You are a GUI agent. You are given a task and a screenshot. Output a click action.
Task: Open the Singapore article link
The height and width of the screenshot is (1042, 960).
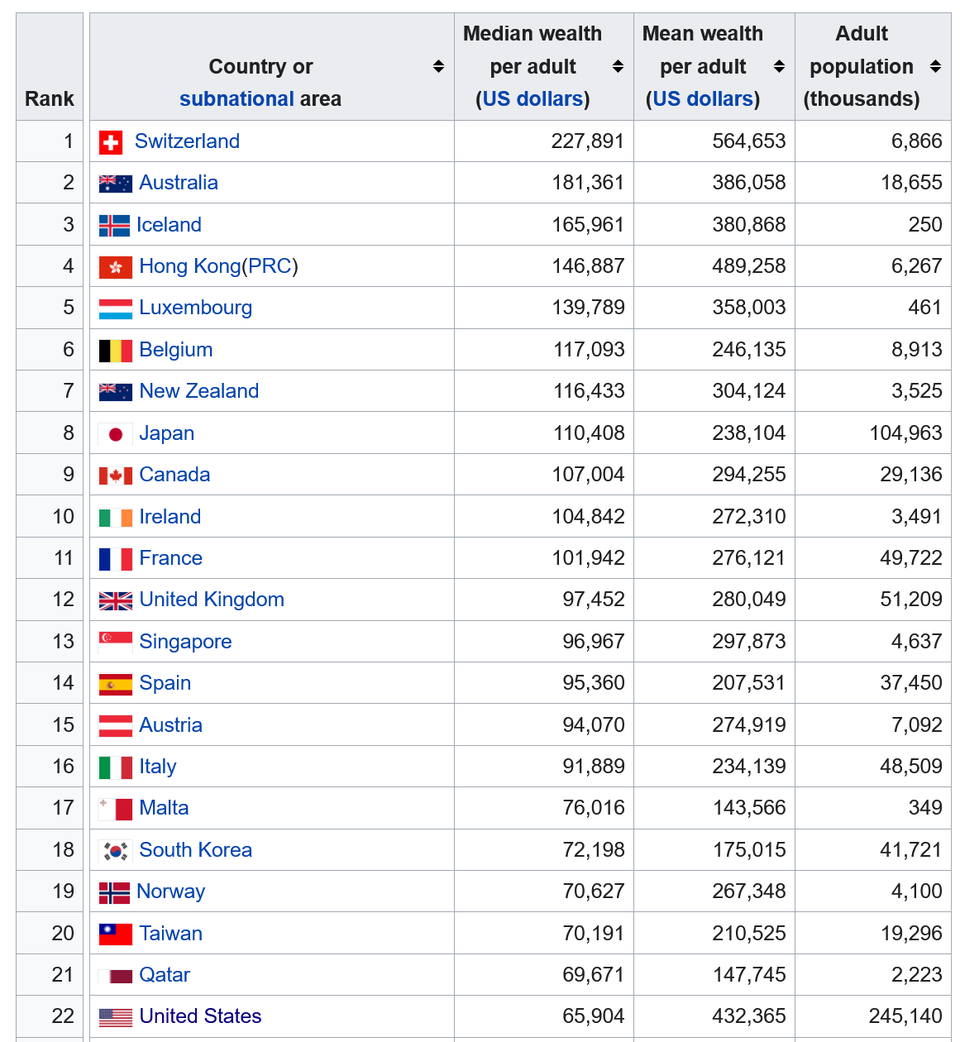[x=185, y=641]
